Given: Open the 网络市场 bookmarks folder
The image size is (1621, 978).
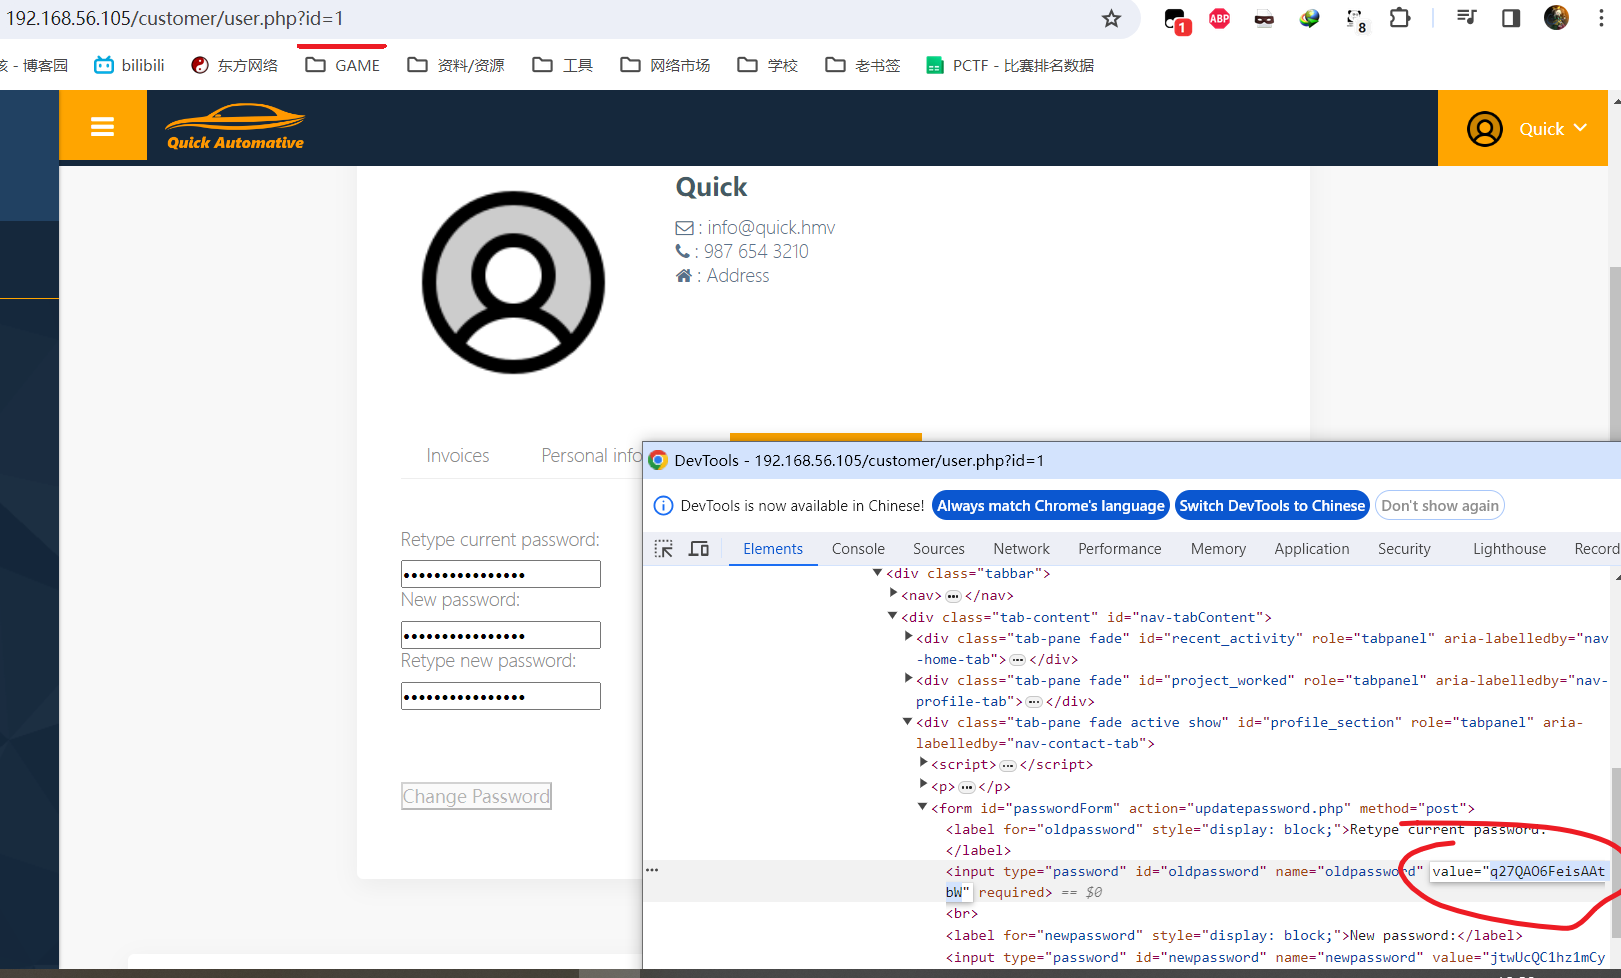Looking at the screenshot, I should tap(665, 65).
